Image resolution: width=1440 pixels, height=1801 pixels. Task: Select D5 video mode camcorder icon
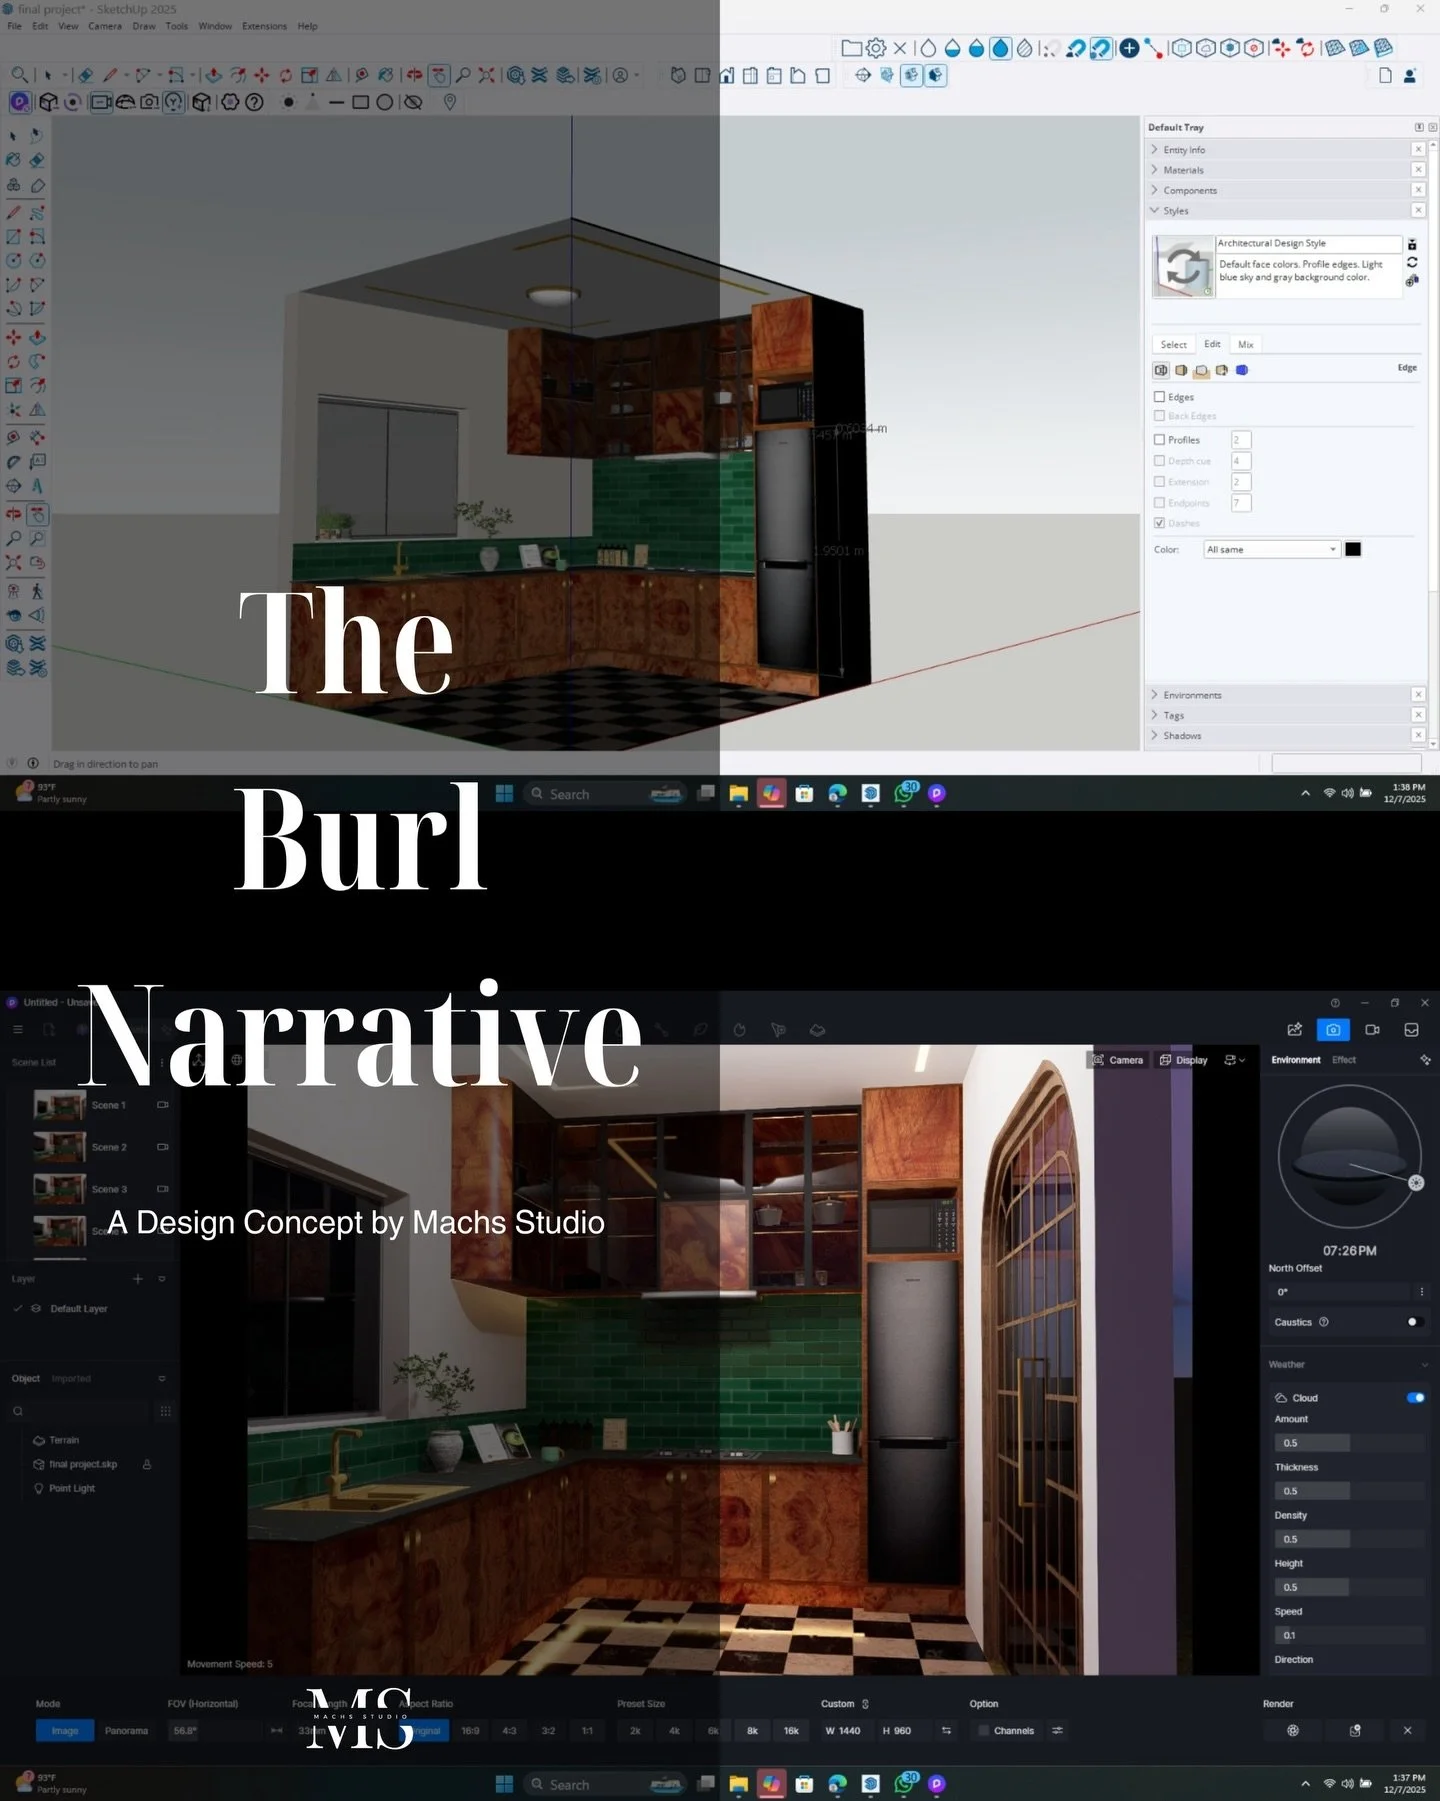click(x=1372, y=1030)
